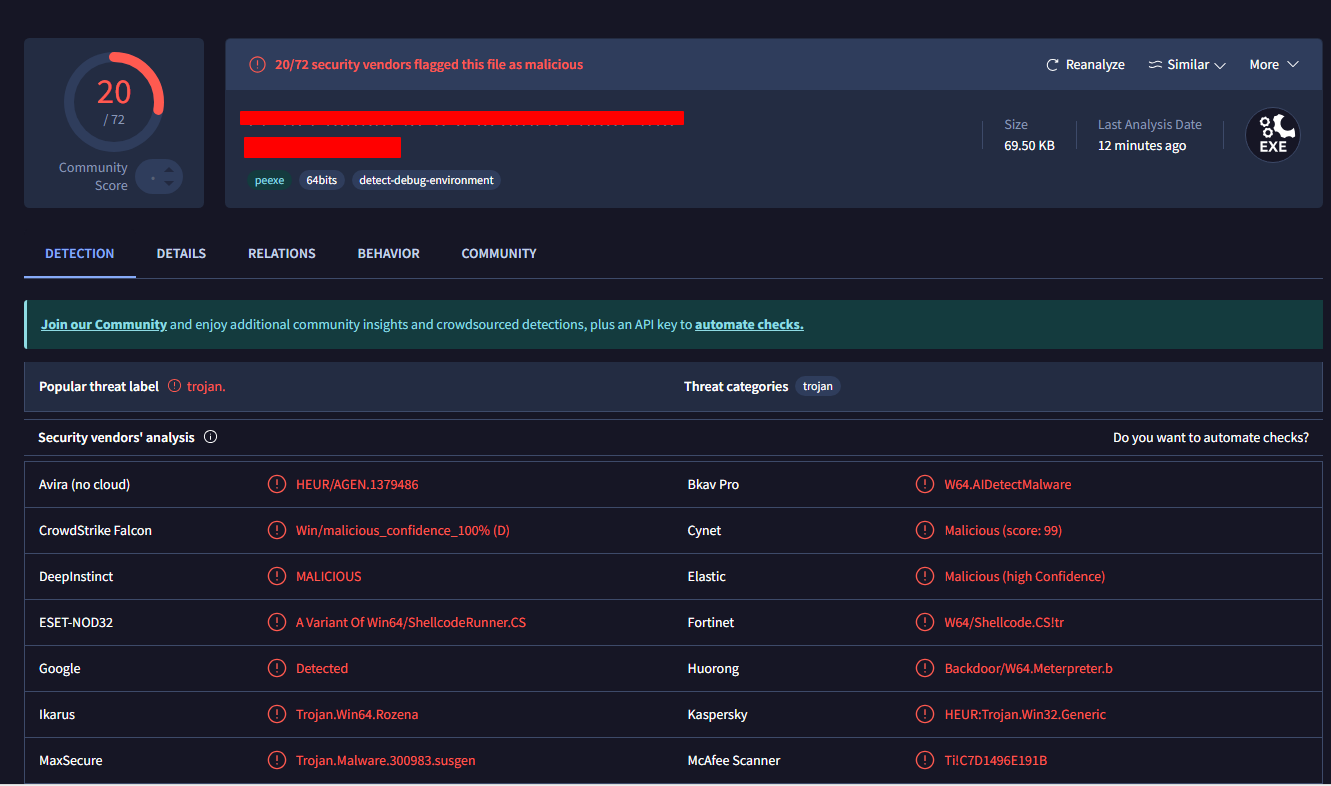The image size is (1331, 786).
Task: Click the DeepInstinct detection alert icon
Action: tap(277, 576)
